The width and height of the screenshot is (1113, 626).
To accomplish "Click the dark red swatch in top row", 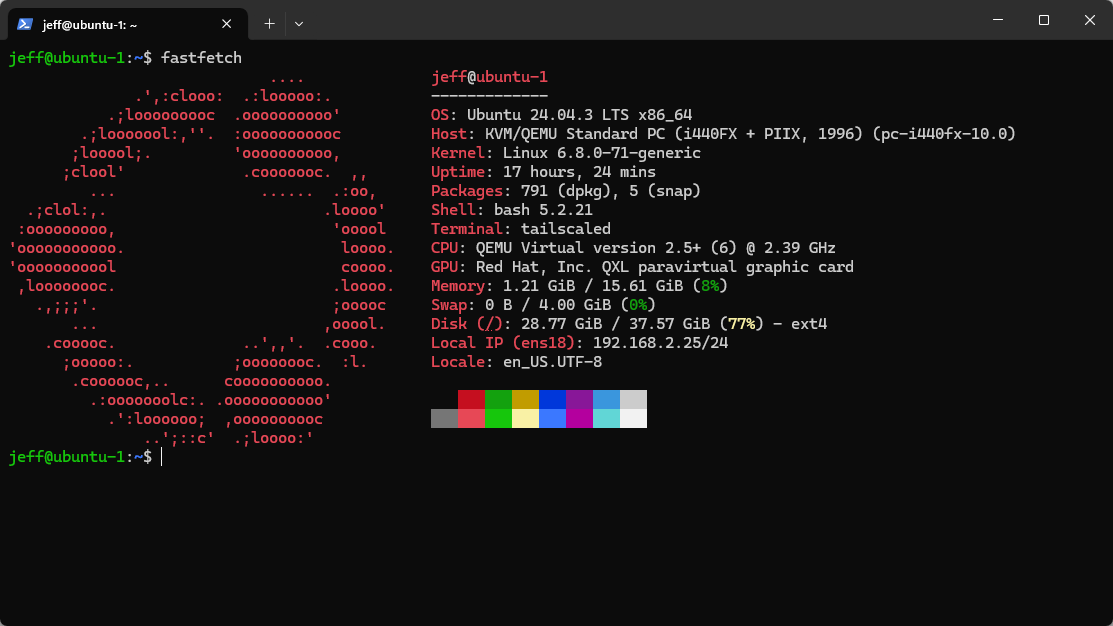I will pos(471,400).
